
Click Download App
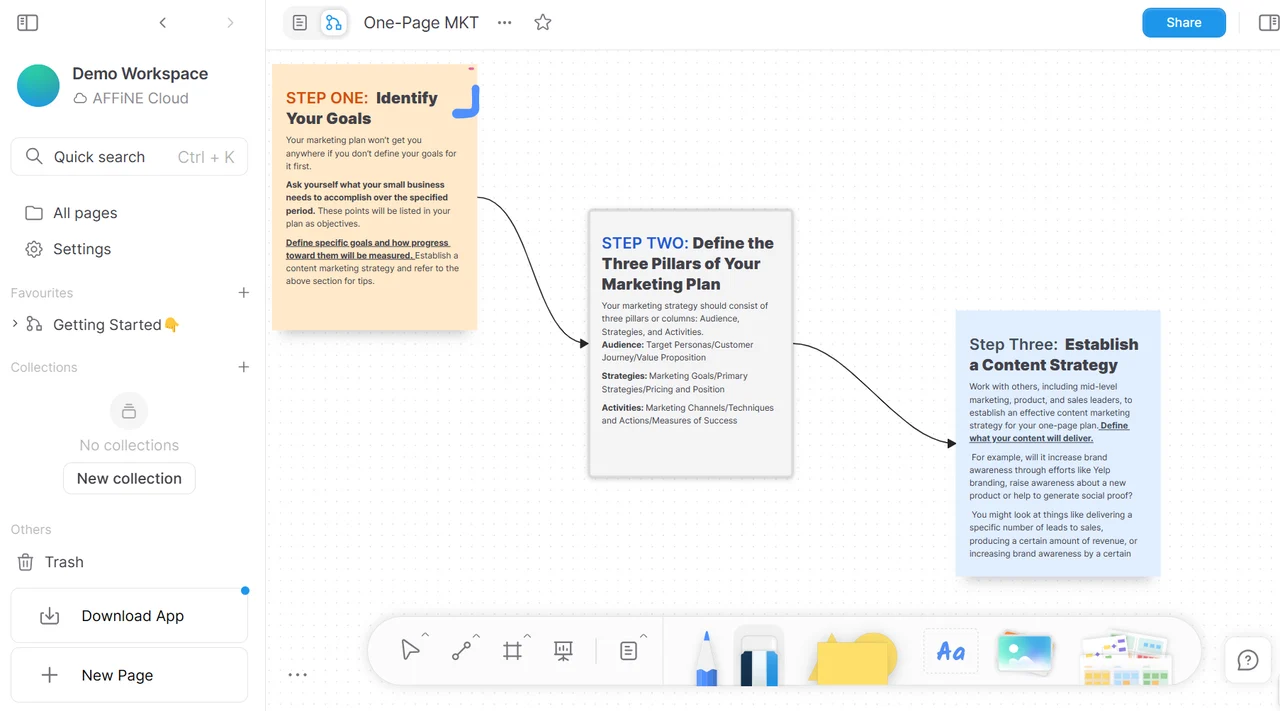(129, 616)
